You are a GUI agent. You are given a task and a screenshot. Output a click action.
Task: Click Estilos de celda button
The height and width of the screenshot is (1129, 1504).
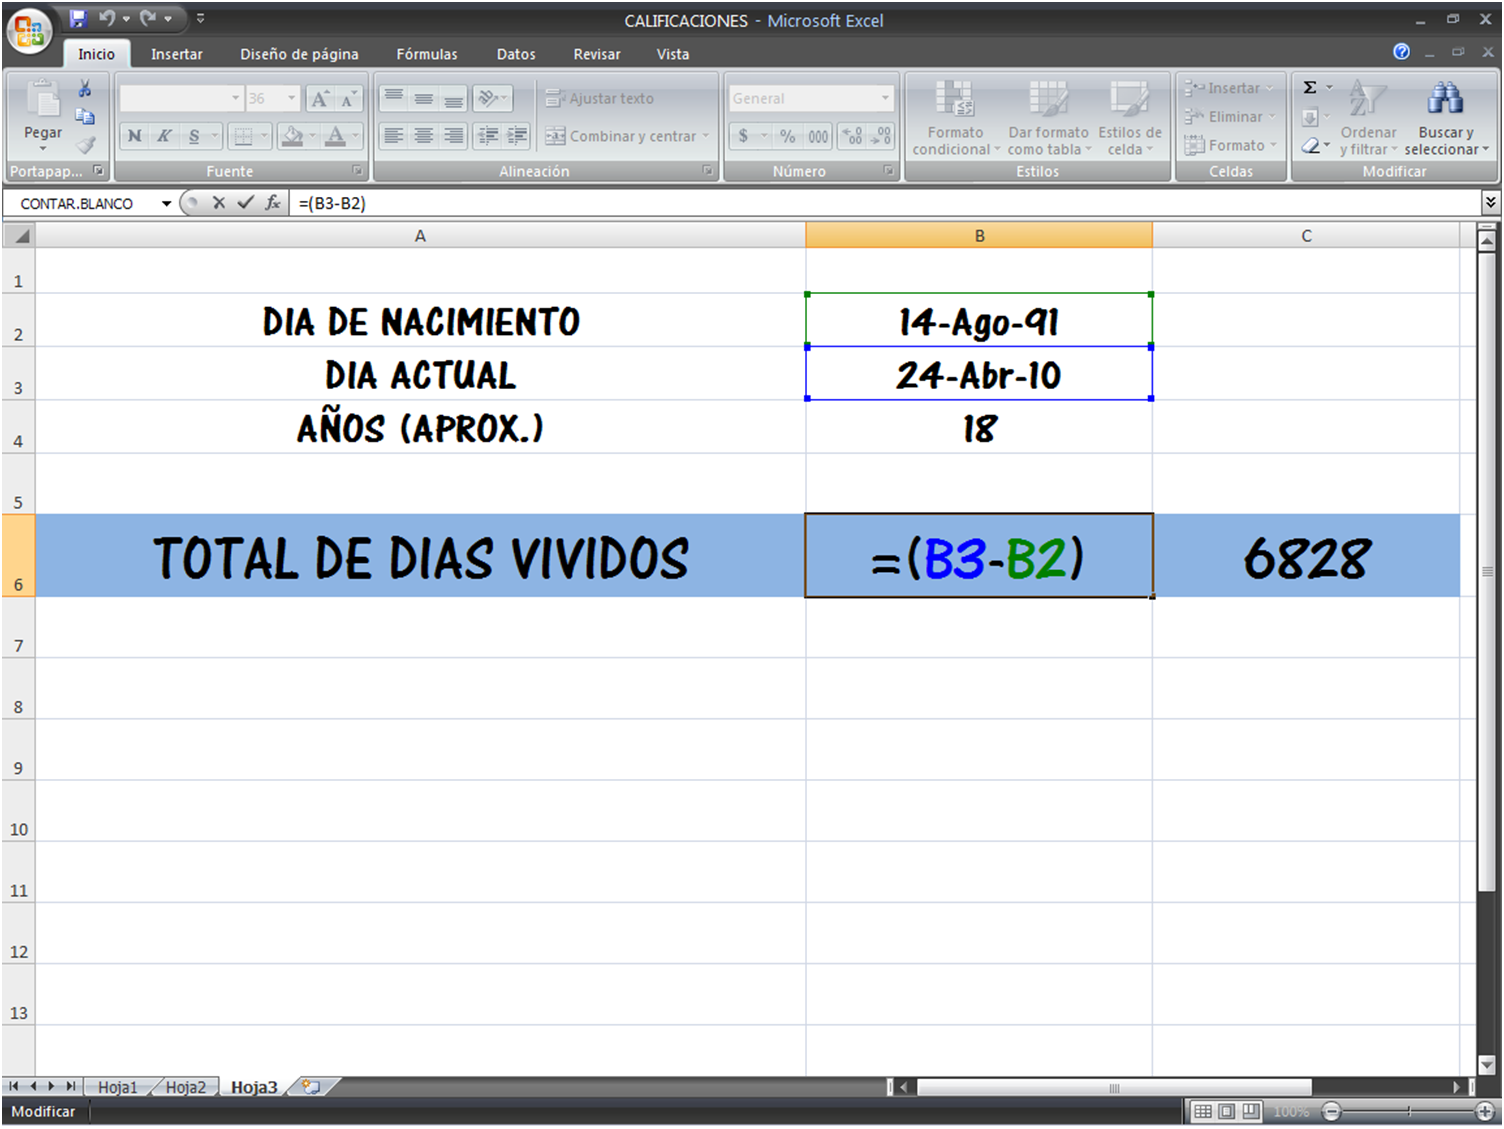point(1130,119)
